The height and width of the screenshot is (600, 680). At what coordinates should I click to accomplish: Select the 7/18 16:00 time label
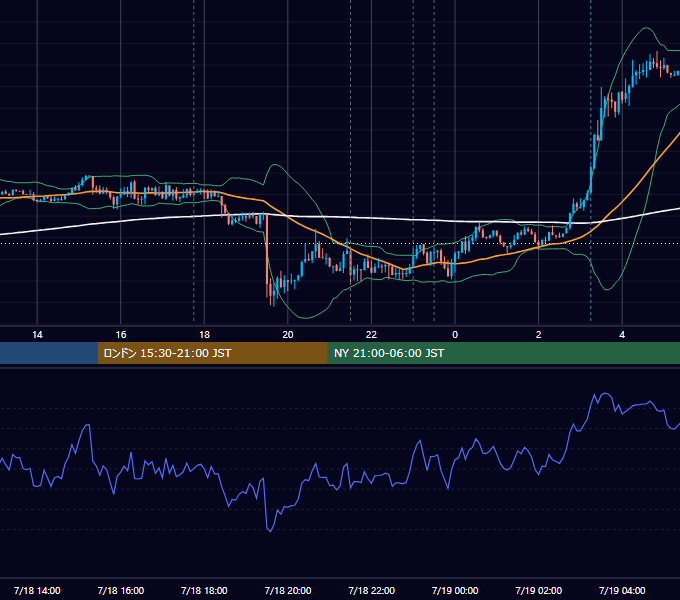coord(121,590)
